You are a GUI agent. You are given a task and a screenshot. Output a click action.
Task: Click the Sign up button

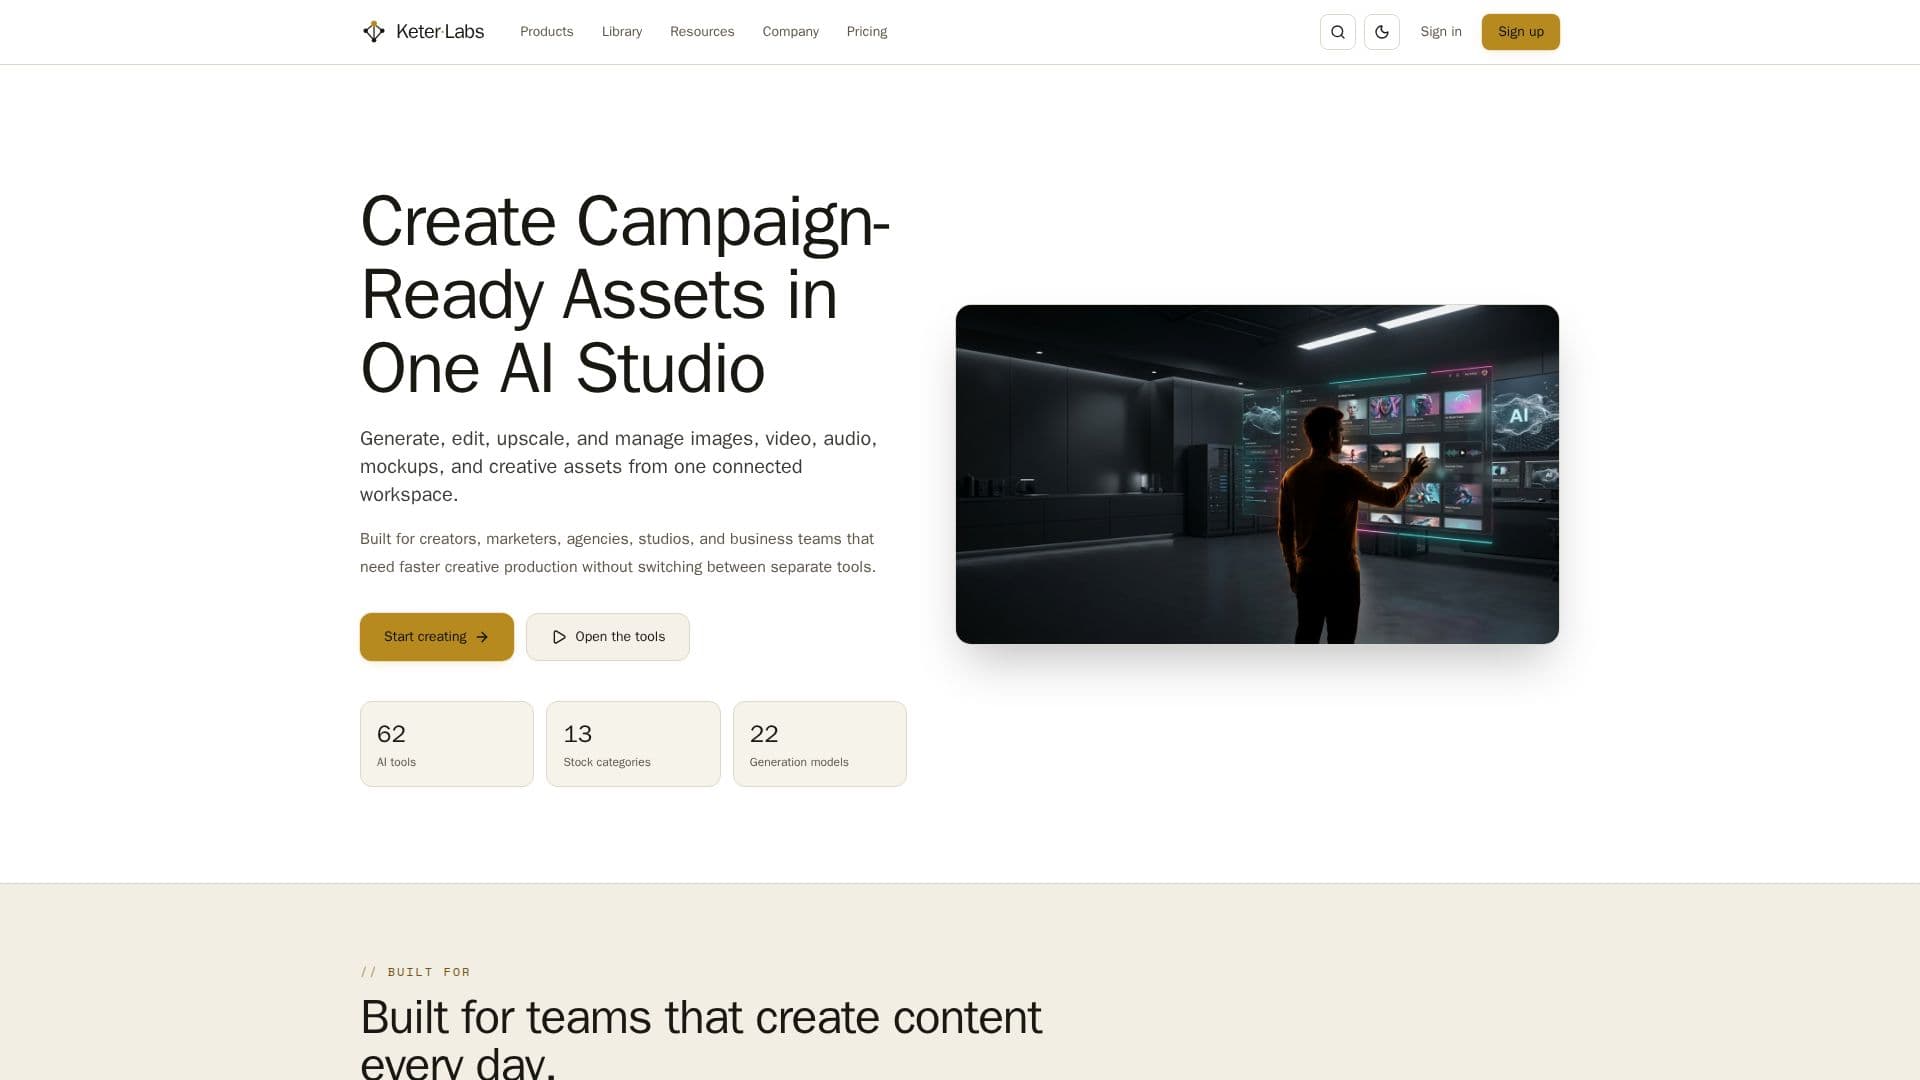point(1521,32)
